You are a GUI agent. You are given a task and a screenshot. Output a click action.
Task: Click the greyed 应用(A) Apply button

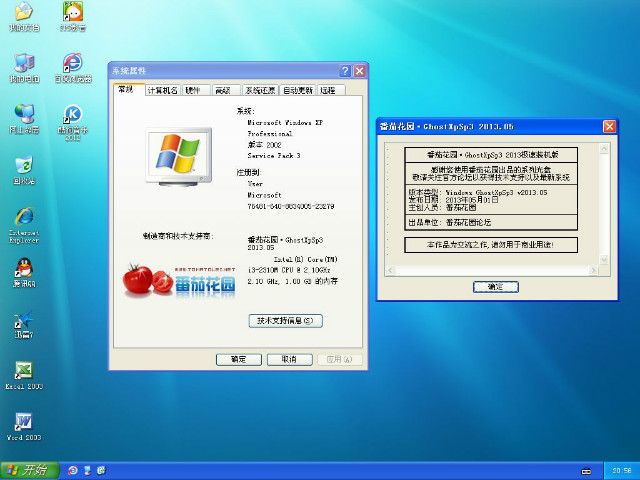[340, 359]
